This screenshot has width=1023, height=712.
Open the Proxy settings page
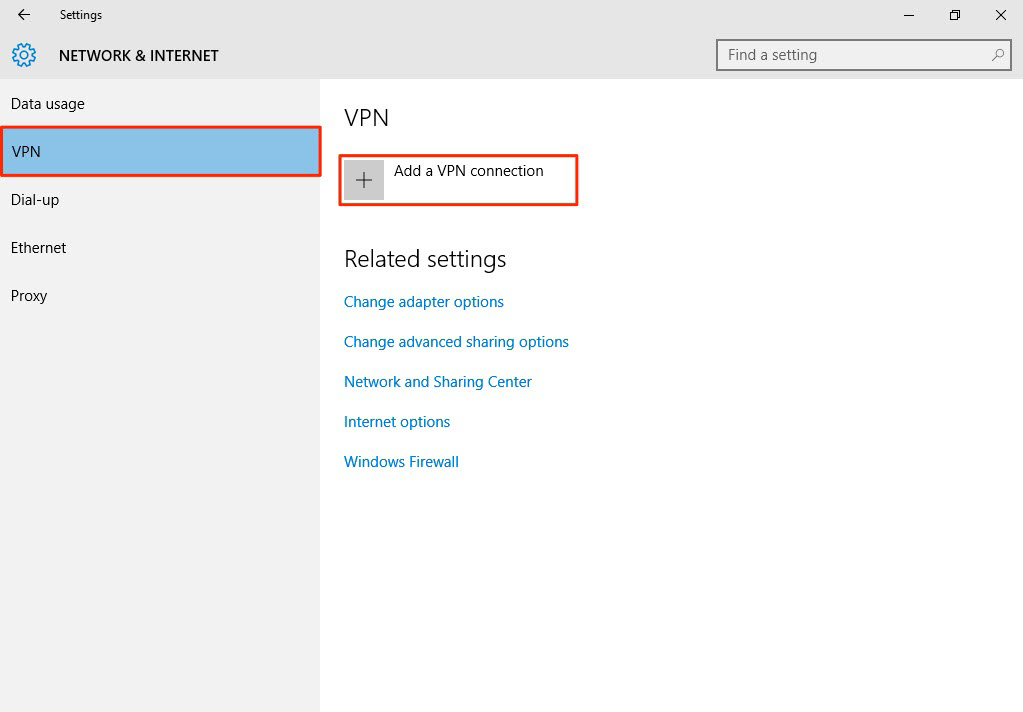coord(29,296)
